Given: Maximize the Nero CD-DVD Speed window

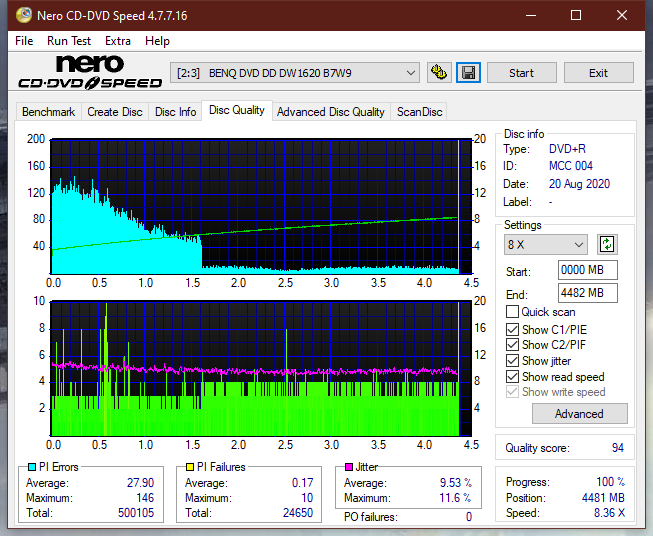Looking at the screenshot, I should (576, 15).
